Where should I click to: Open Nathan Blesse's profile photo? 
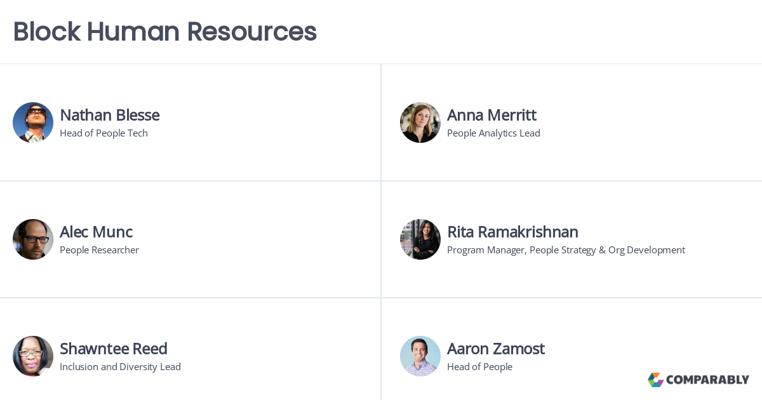tap(33, 122)
